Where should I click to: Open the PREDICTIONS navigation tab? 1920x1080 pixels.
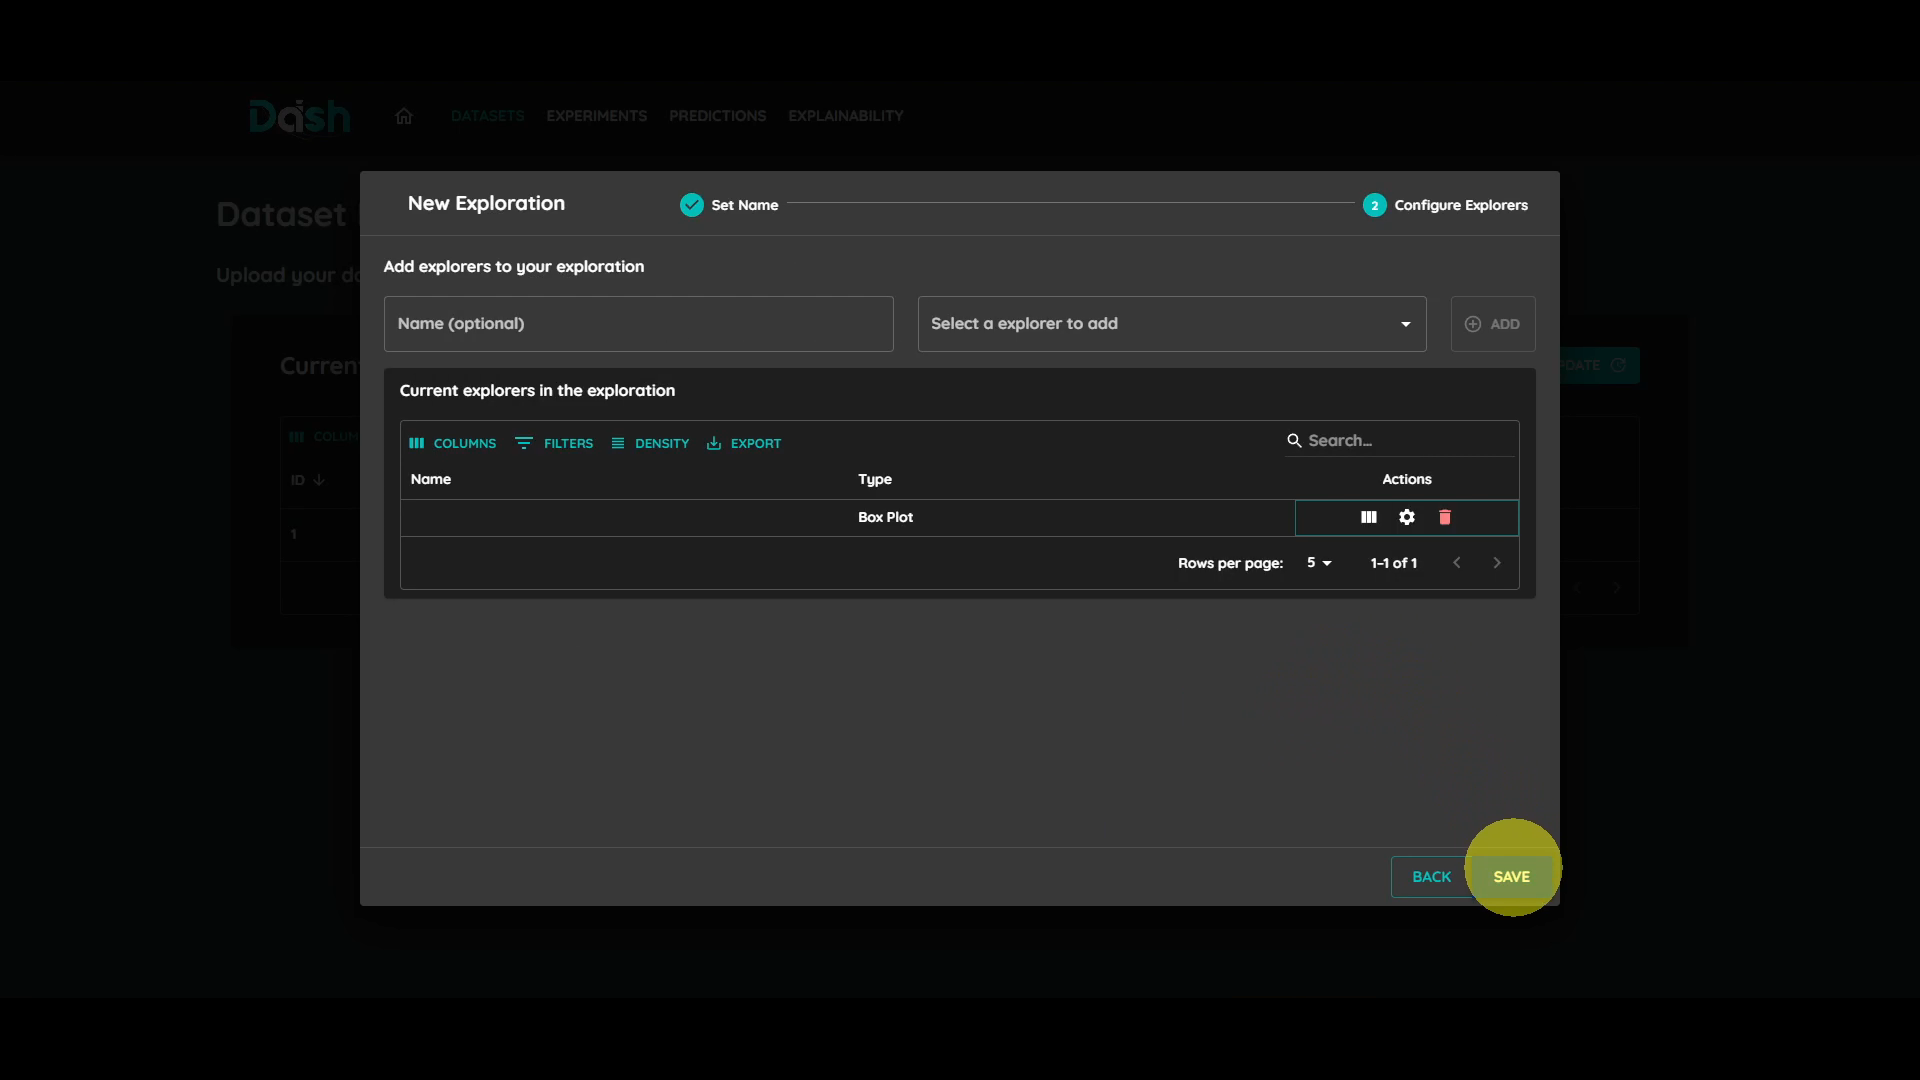pyautogui.click(x=718, y=116)
